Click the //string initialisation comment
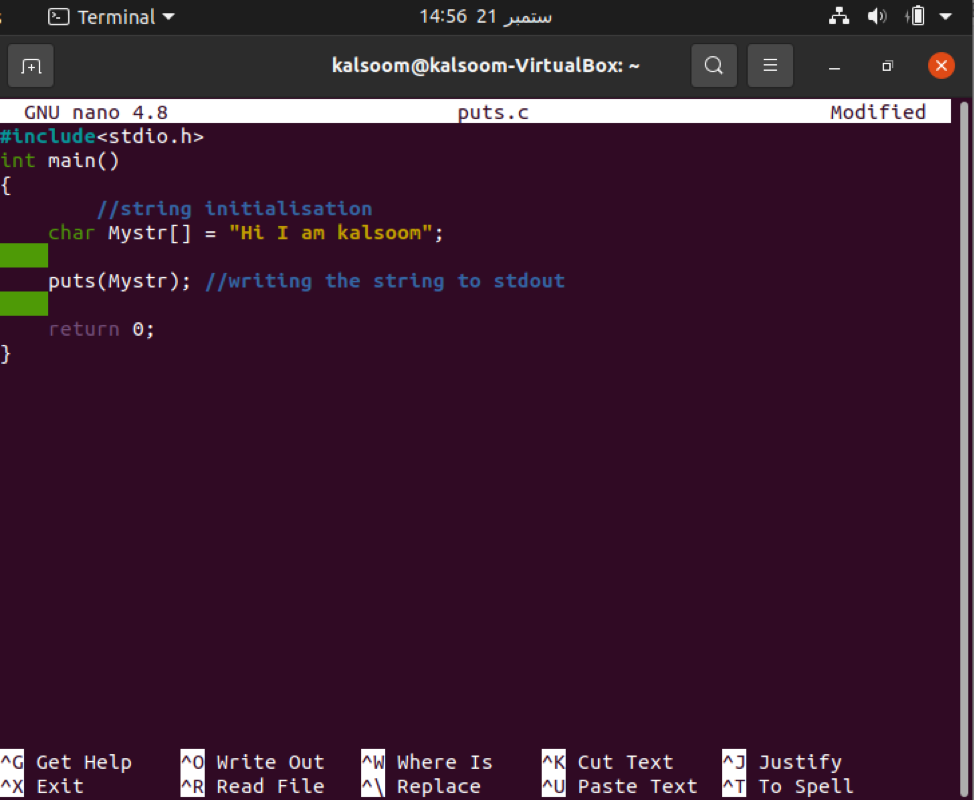The height and width of the screenshot is (800, 974). (x=234, y=209)
